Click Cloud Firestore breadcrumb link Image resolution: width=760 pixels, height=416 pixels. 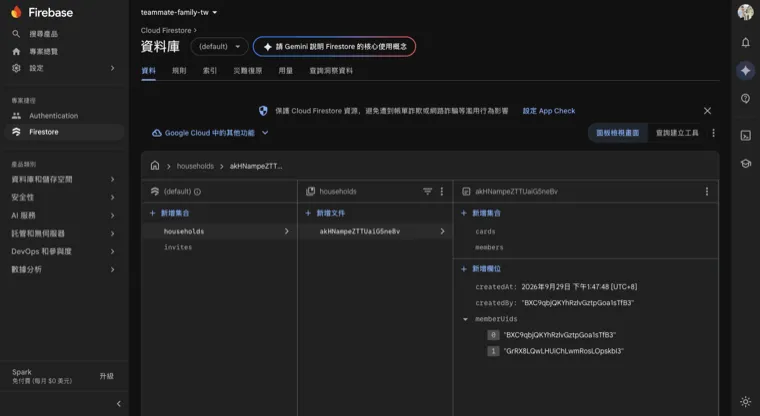(166, 30)
